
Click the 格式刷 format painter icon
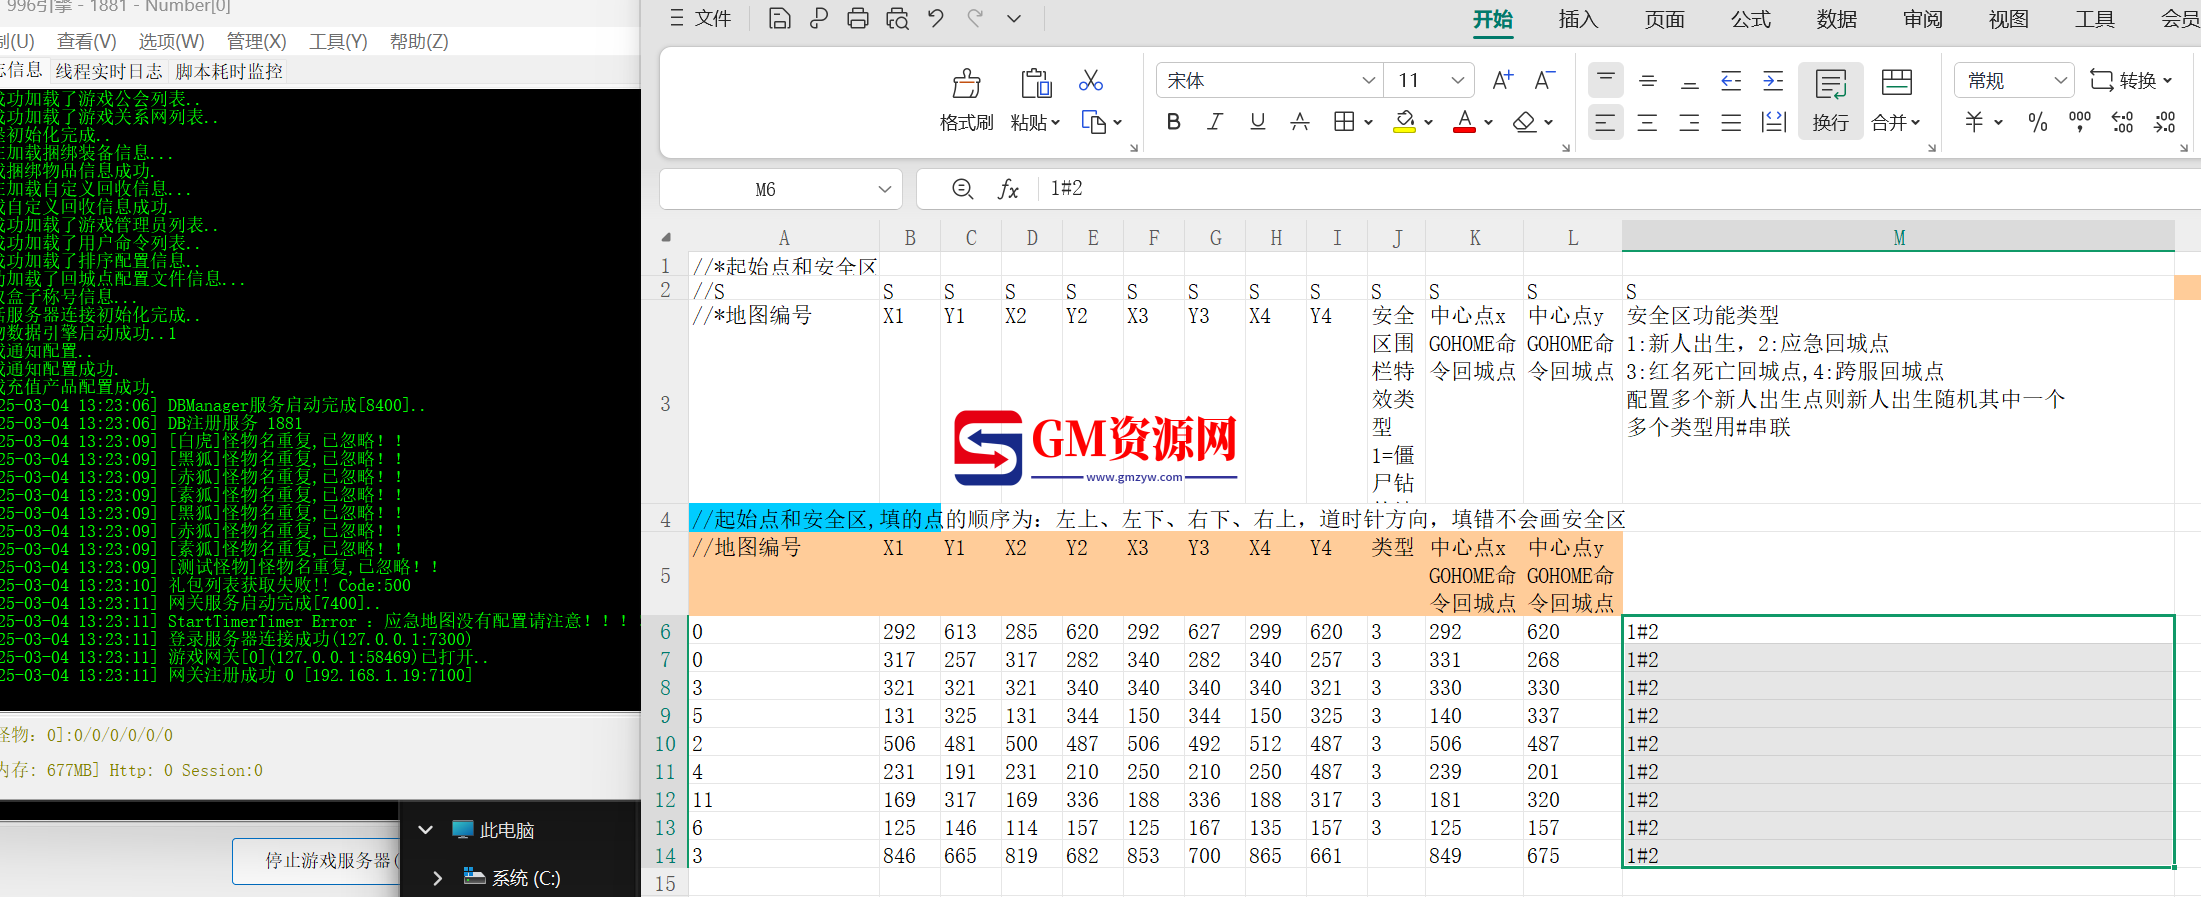(x=966, y=83)
